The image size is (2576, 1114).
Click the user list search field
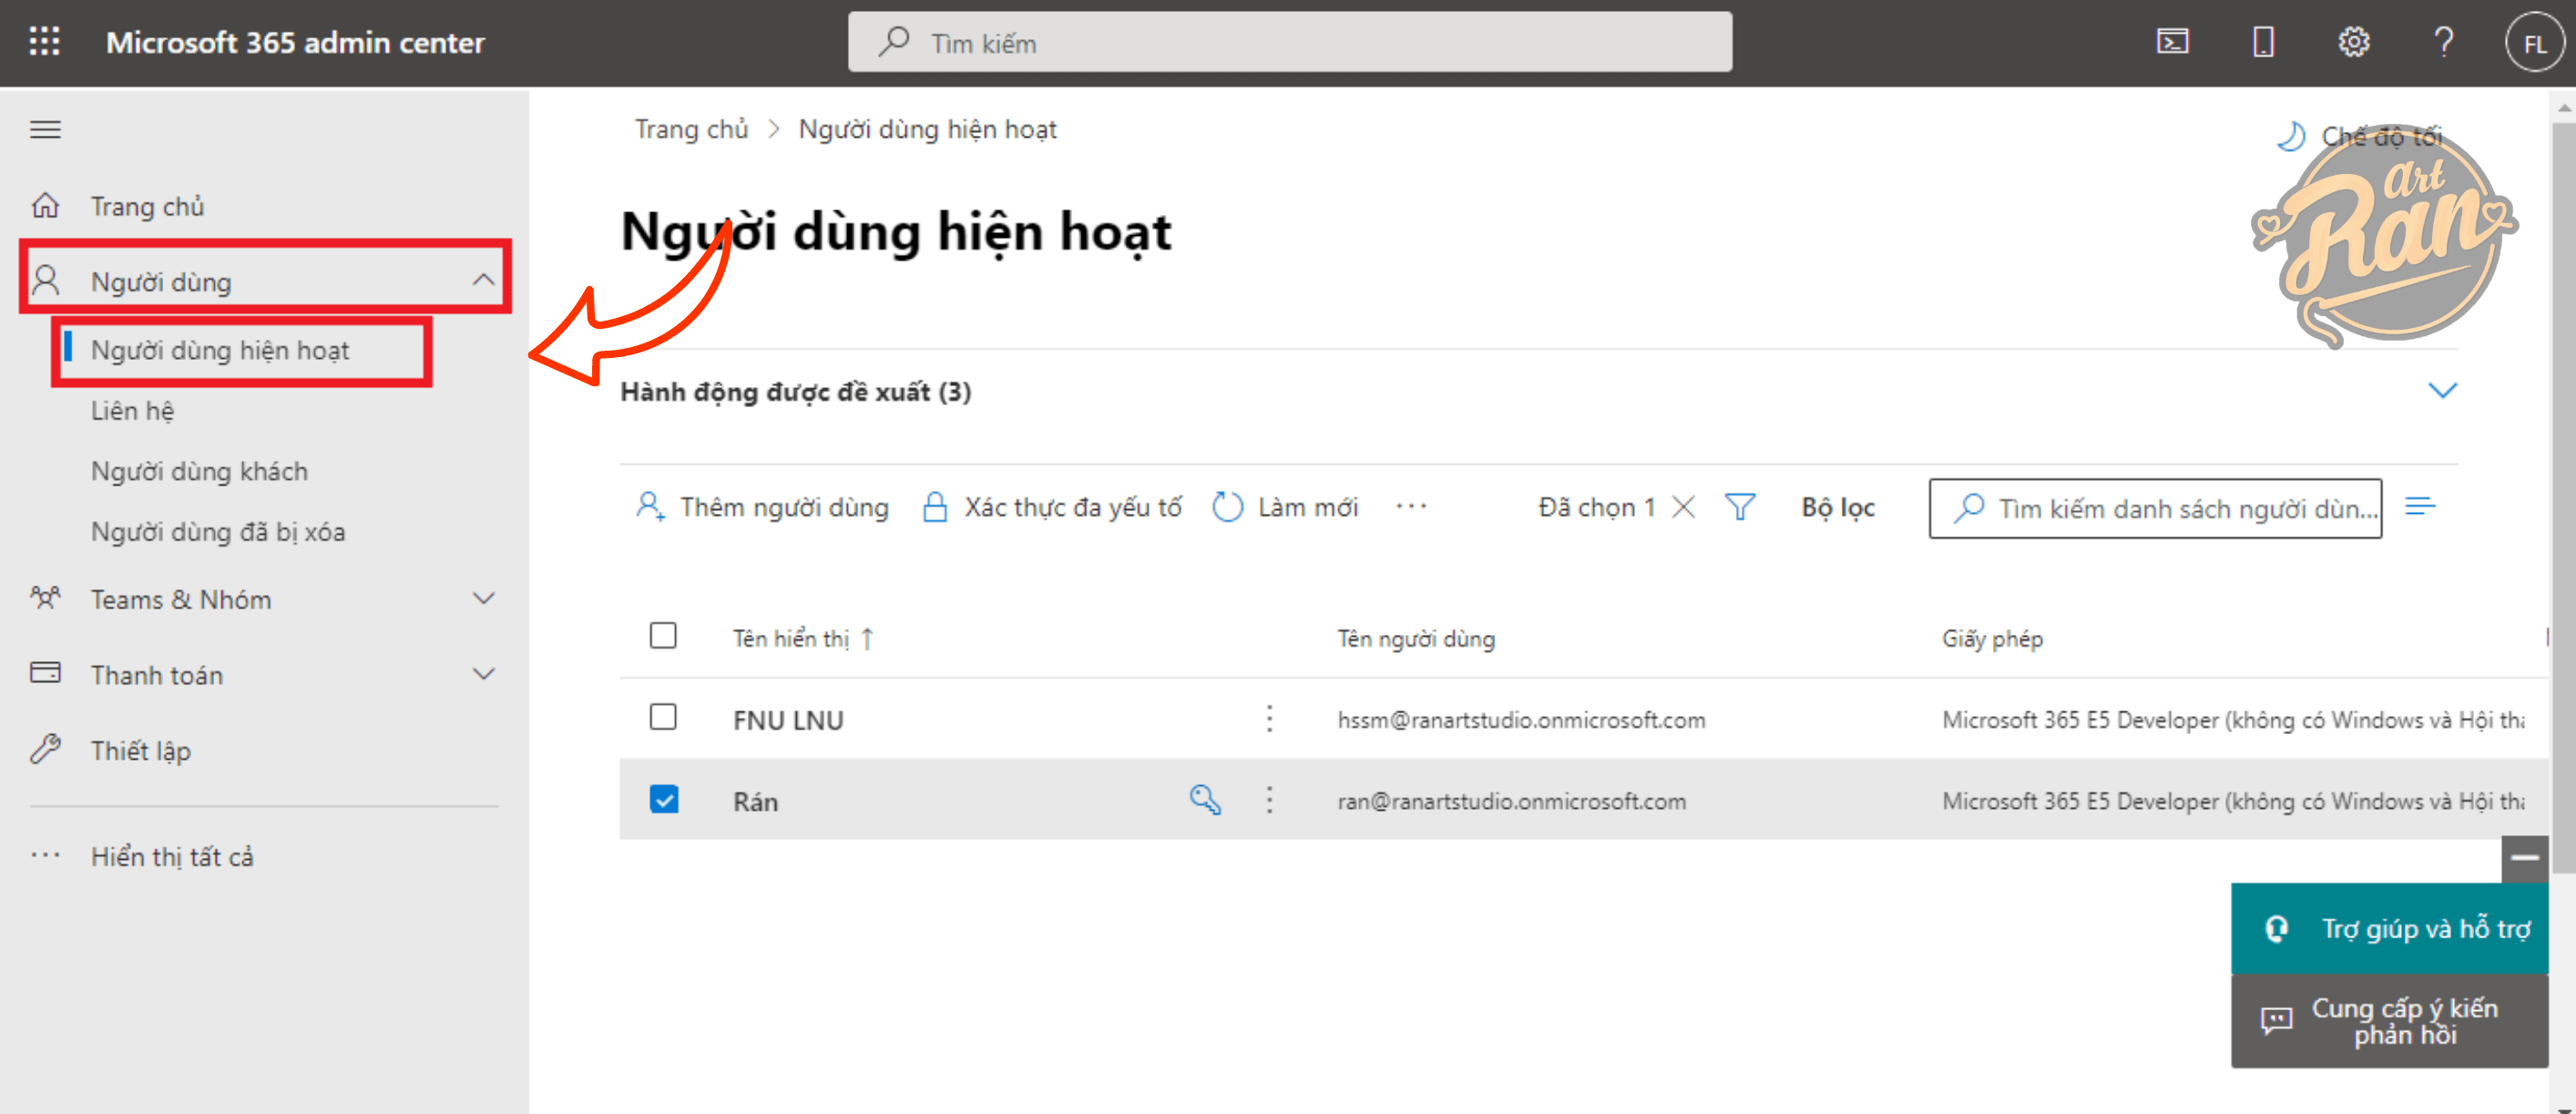click(2155, 508)
